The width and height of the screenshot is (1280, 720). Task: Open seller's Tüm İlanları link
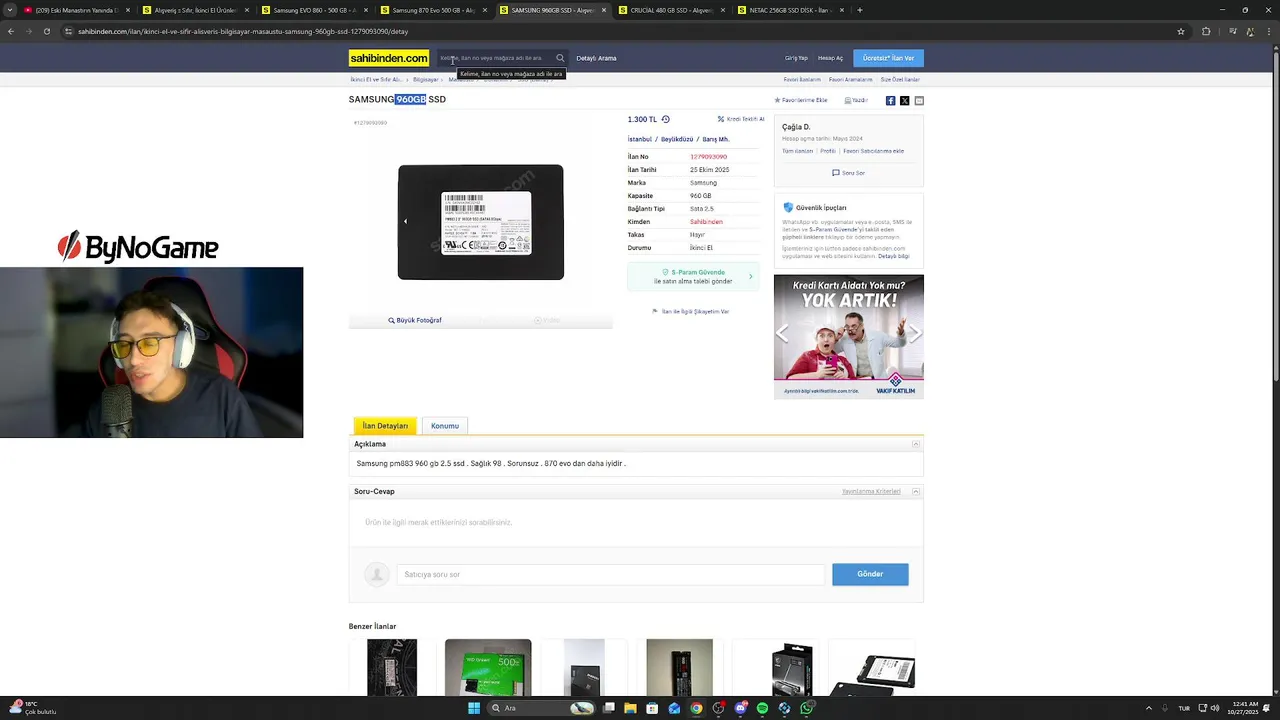(797, 151)
